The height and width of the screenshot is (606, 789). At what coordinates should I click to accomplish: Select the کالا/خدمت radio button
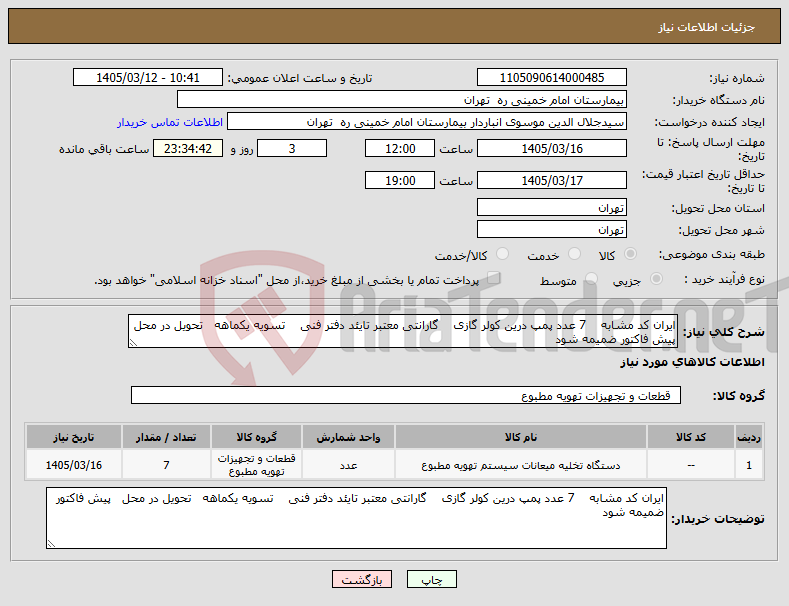click(502, 254)
